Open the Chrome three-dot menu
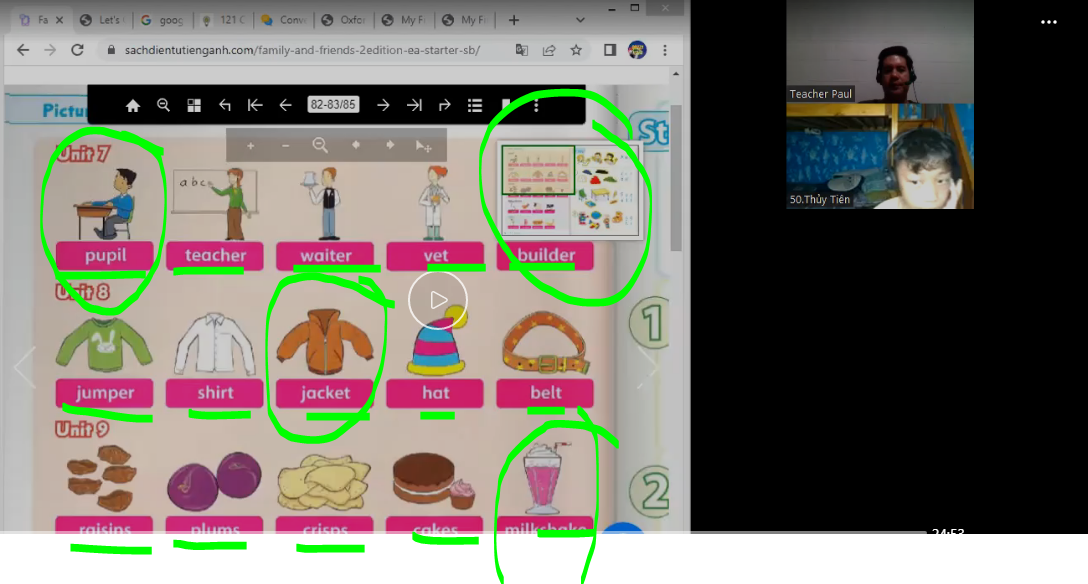 (x=665, y=50)
